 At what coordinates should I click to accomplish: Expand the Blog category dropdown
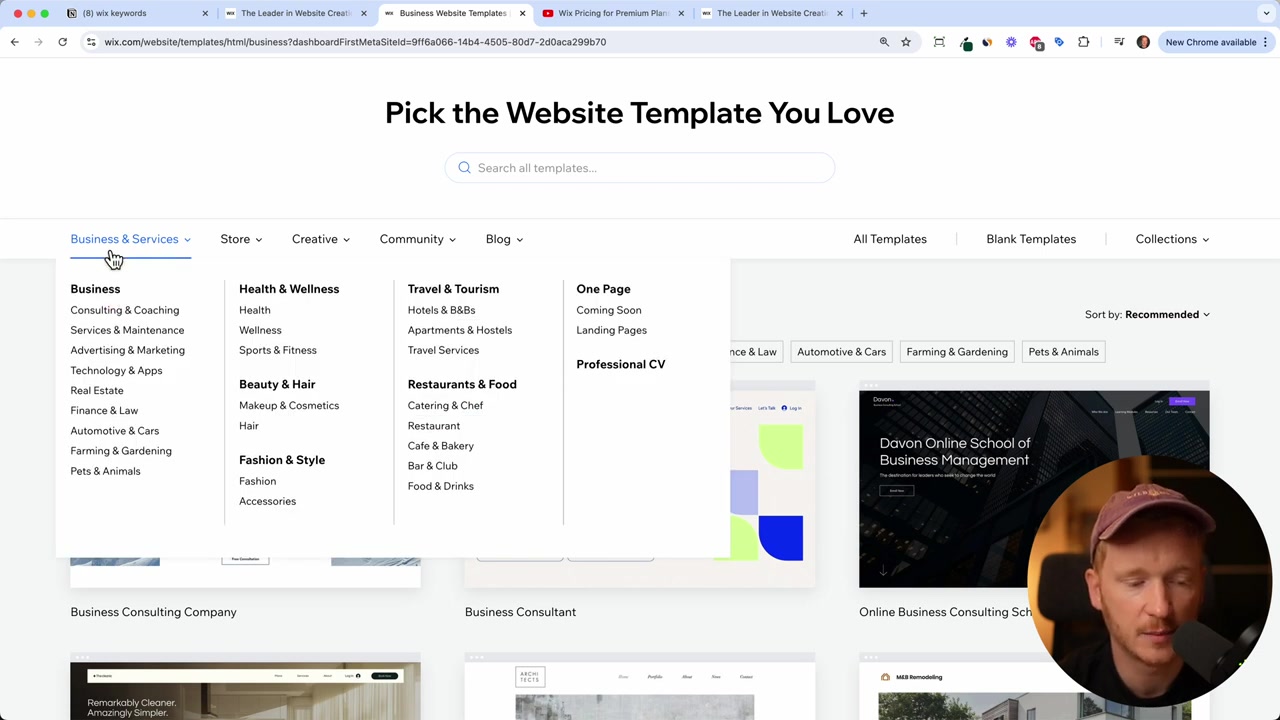[x=504, y=239]
